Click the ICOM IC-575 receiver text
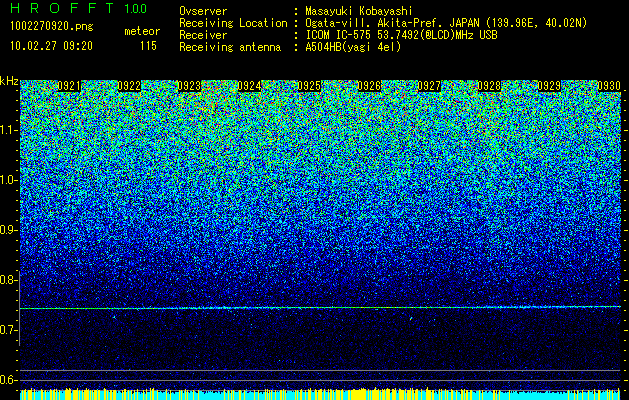Screen dimensions: 629x400 tap(401, 35)
